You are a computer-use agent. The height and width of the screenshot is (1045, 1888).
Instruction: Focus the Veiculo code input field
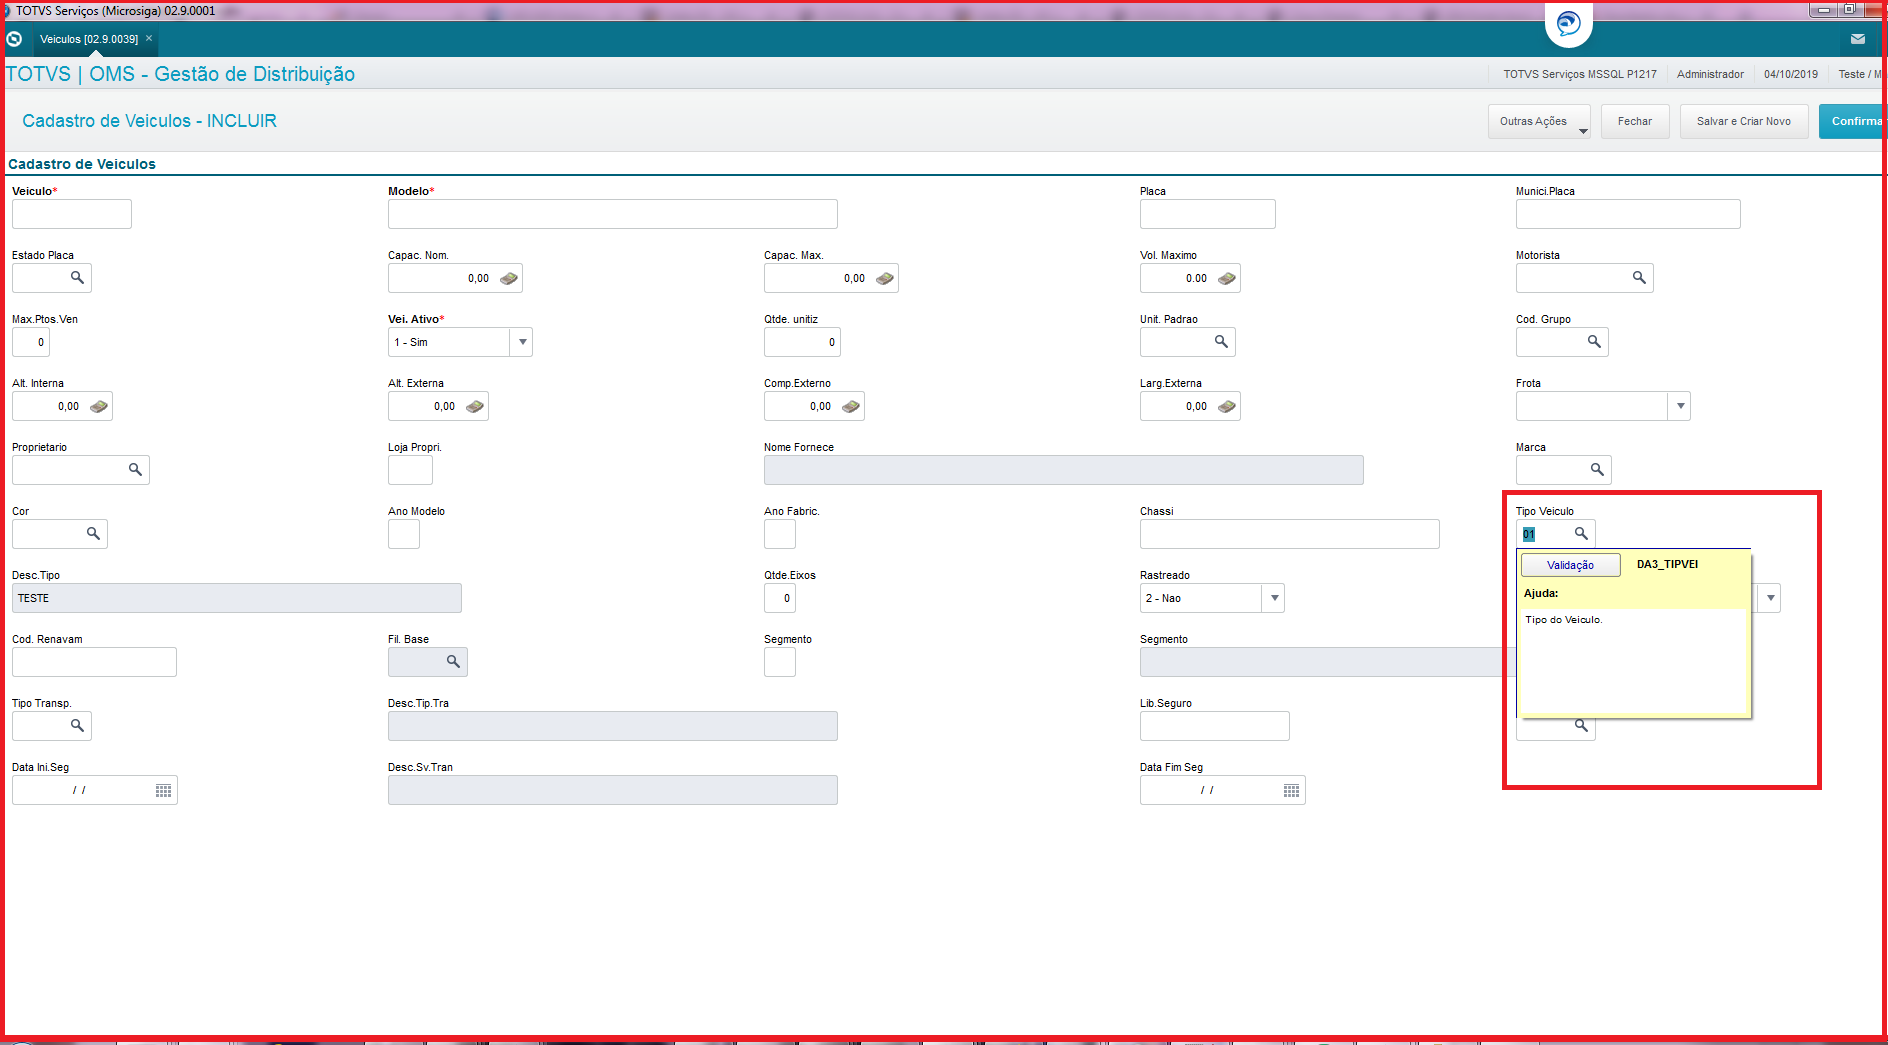coord(72,214)
